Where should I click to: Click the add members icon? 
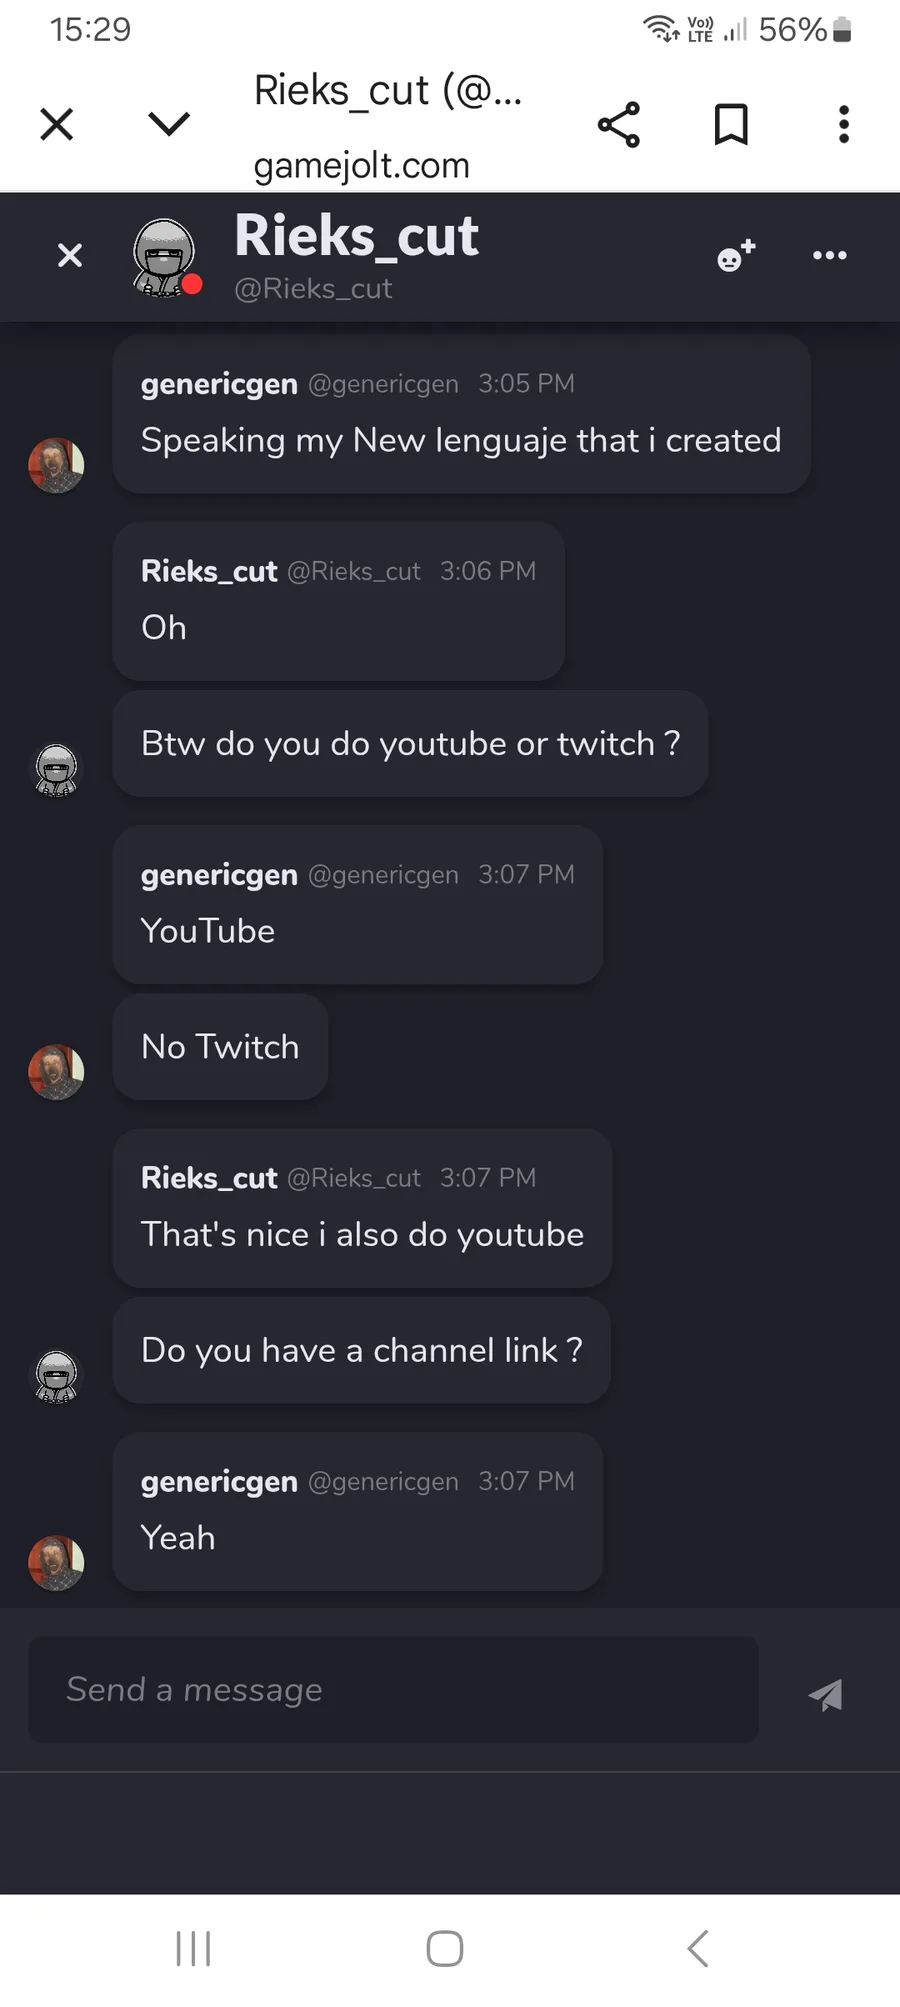pos(736,257)
